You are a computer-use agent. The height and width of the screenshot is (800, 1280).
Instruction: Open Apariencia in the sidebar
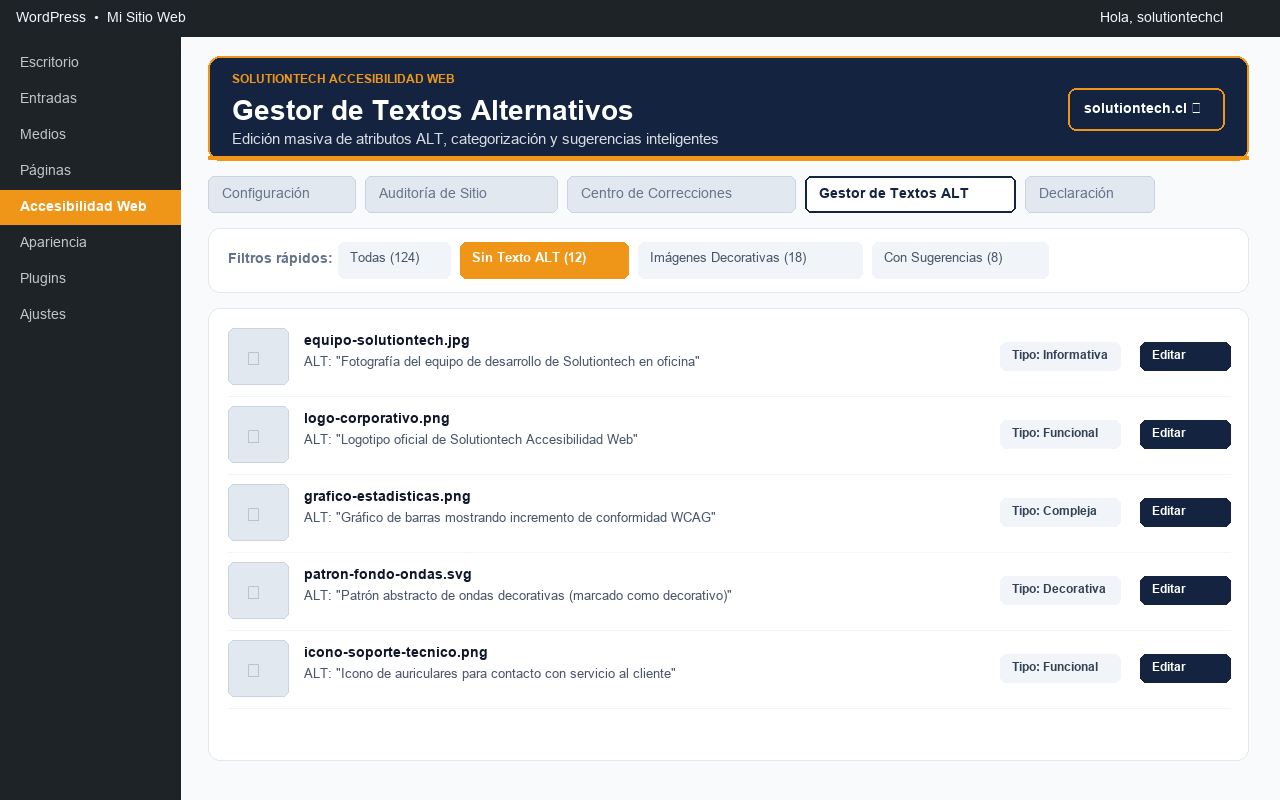click(90, 242)
